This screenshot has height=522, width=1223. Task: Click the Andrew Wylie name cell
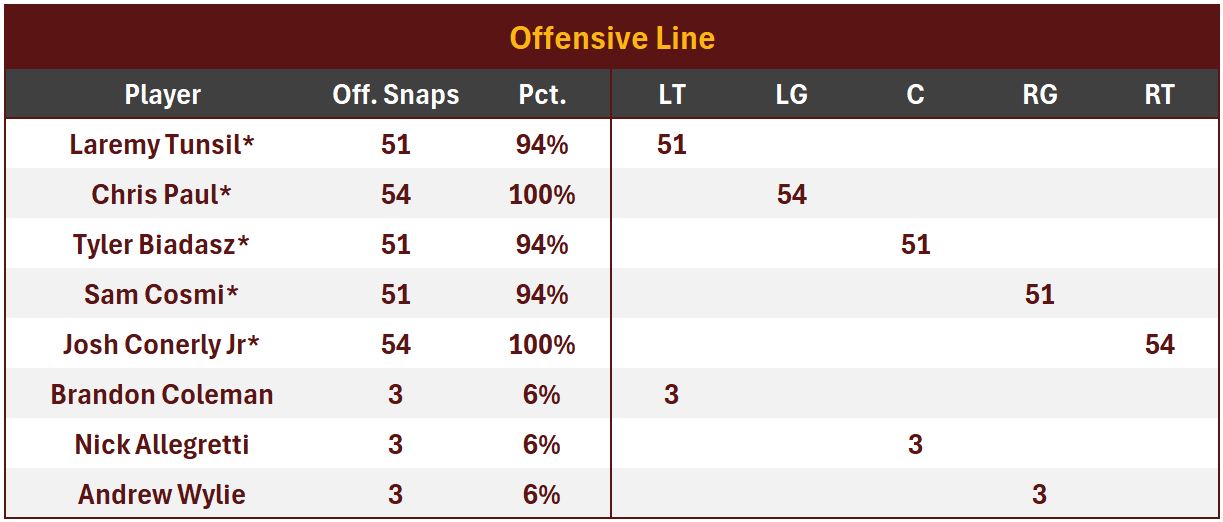pyautogui.click(x=162, y=495)
